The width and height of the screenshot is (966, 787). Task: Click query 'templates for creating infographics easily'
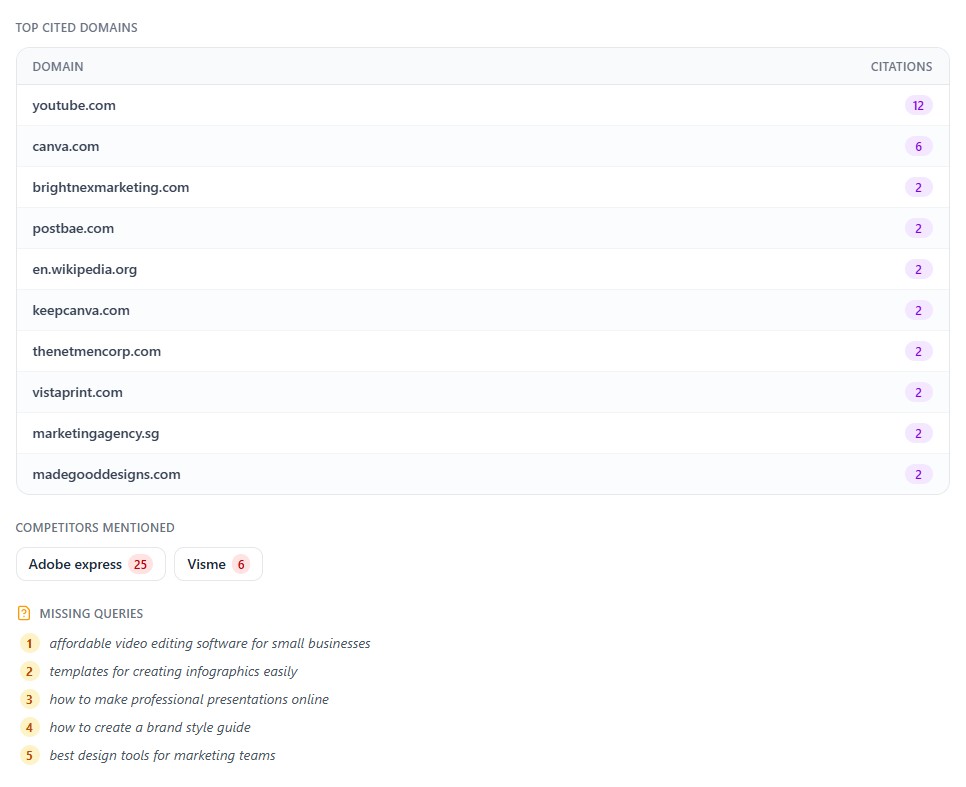pyautogui.click(x=173, y=671)
